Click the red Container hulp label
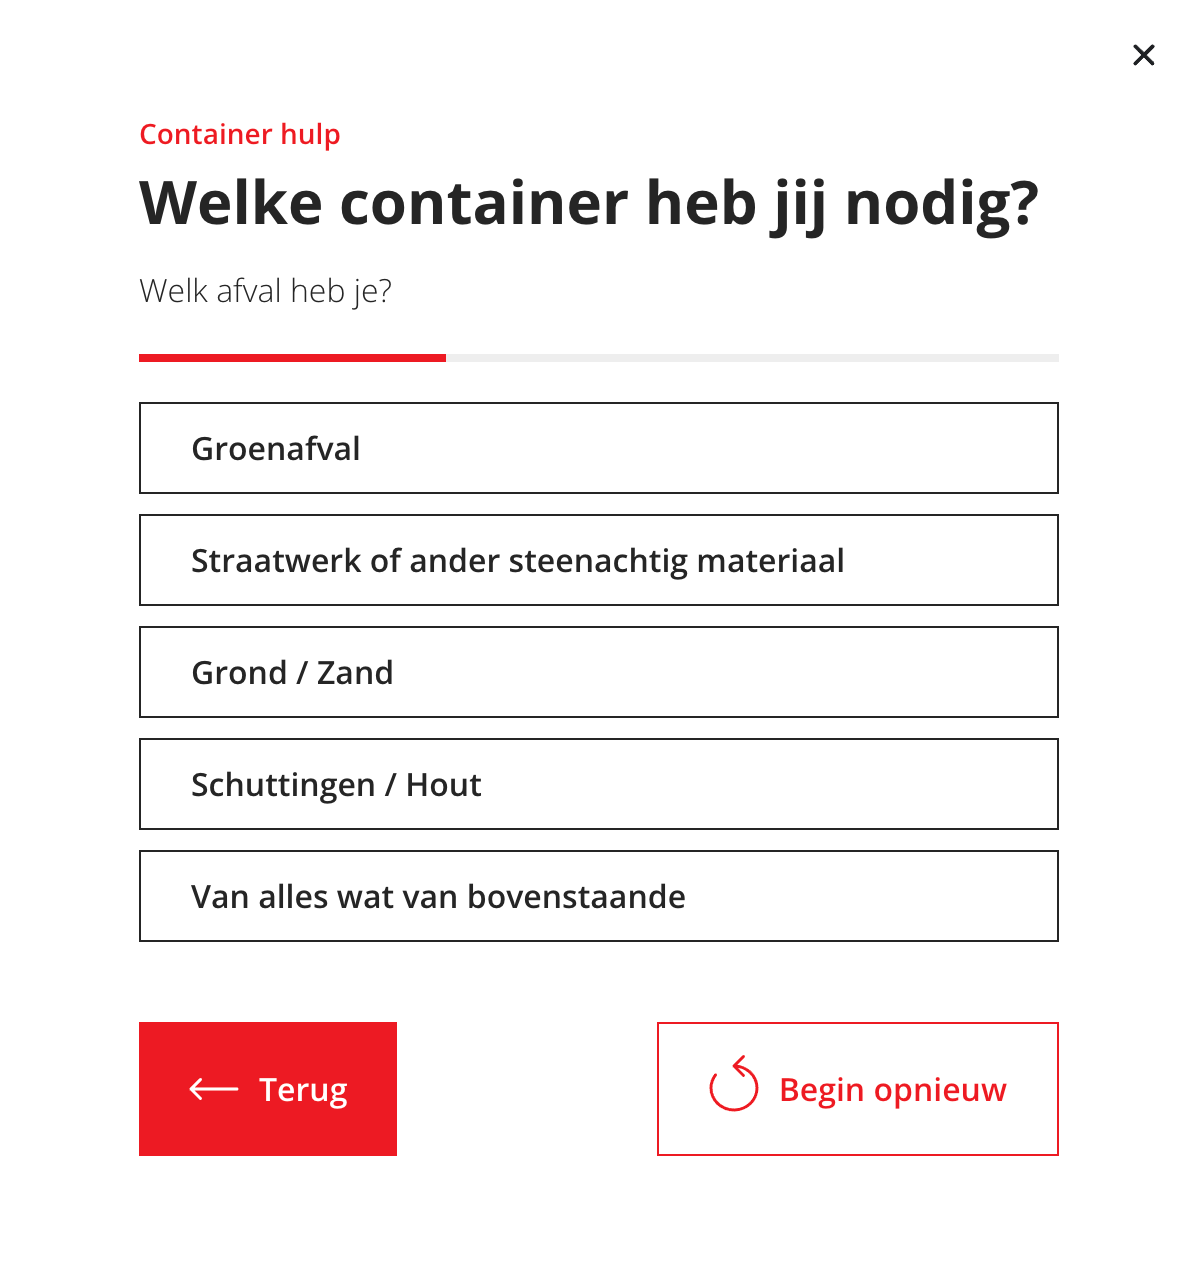 click(x=240, y=134)
